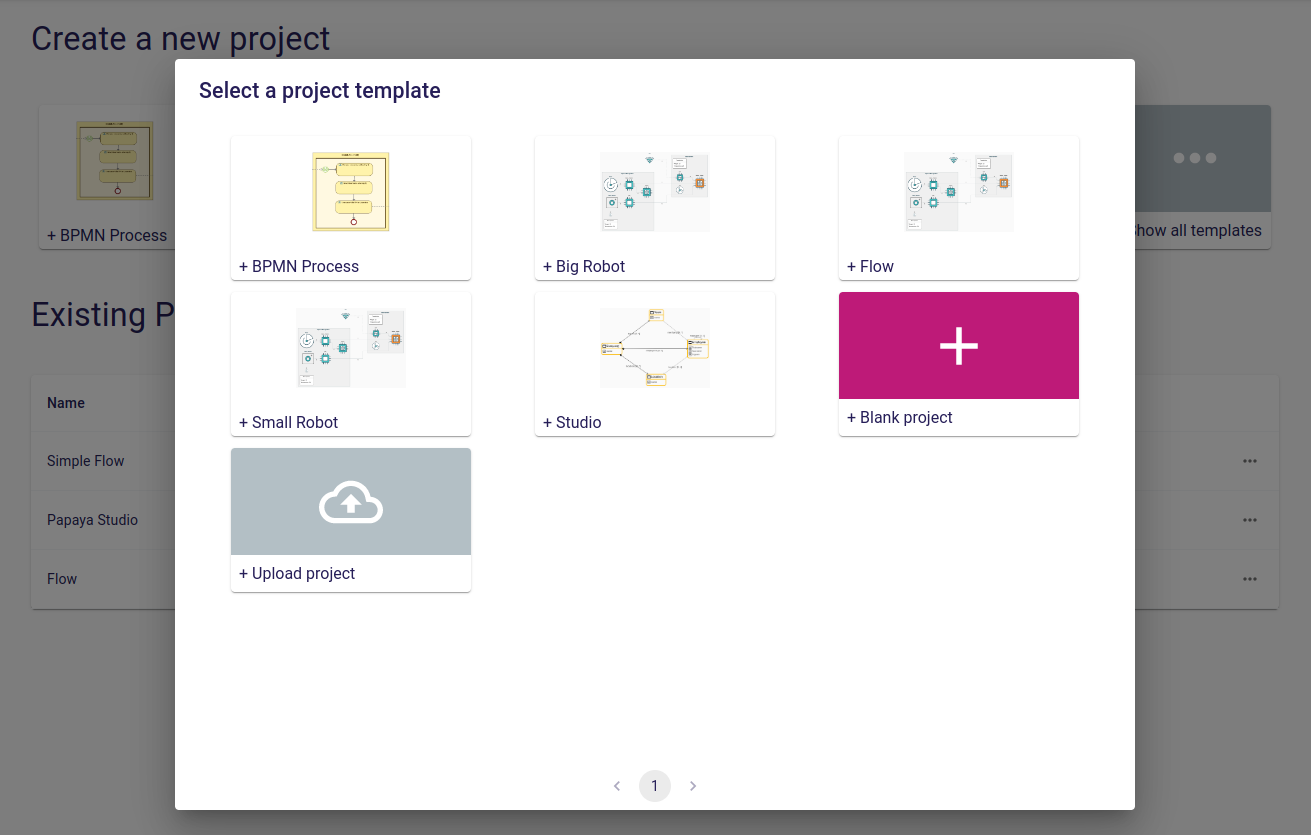Click 'Show all templates' text in background

(1199, 230)
